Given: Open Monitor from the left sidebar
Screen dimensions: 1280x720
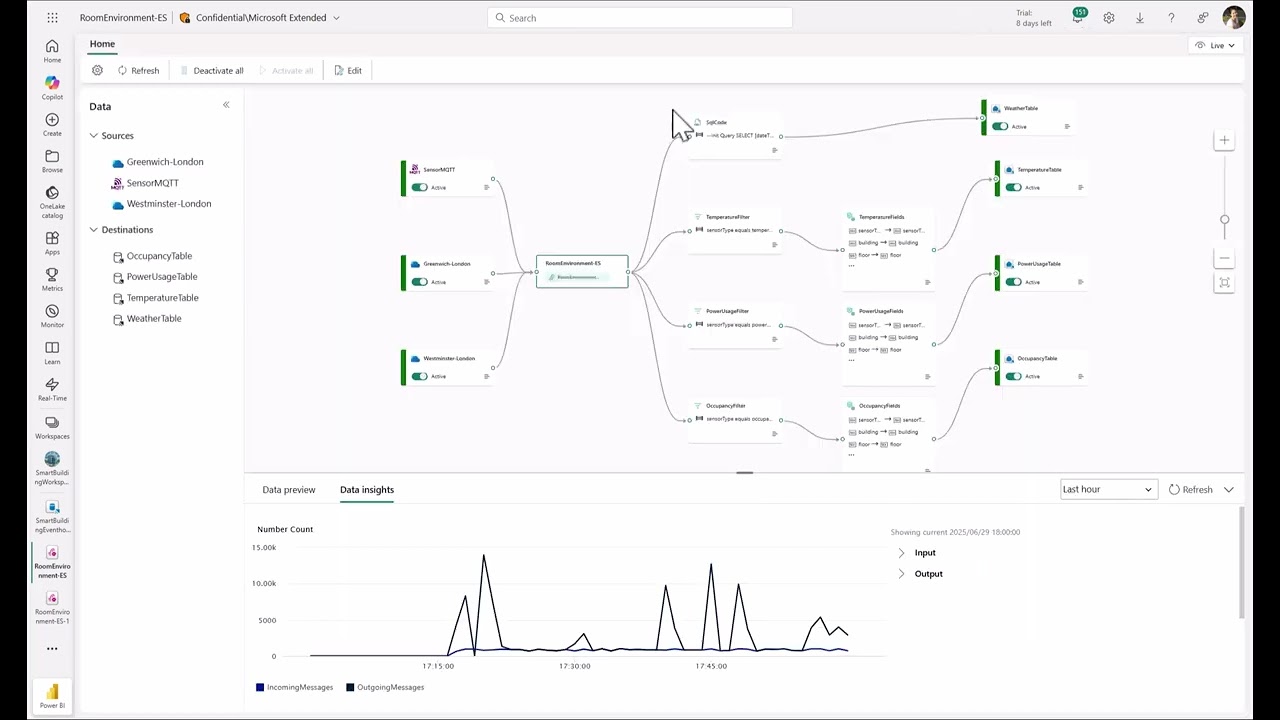Looking at the screenshot, I should point(52,316).
